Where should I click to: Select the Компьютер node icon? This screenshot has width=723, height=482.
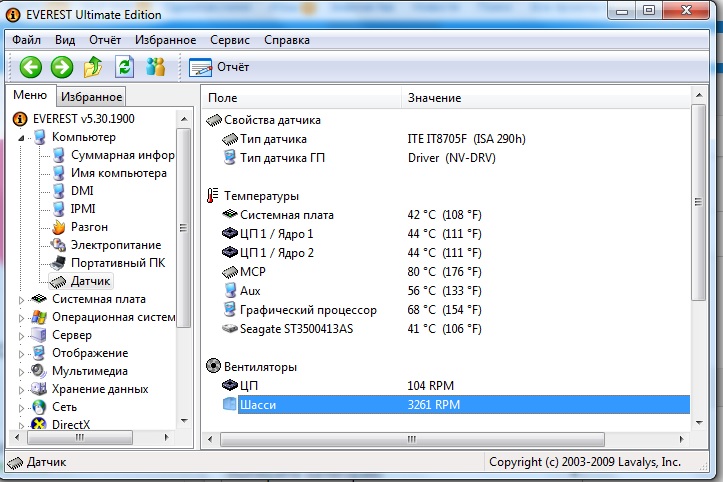point(40,137)
